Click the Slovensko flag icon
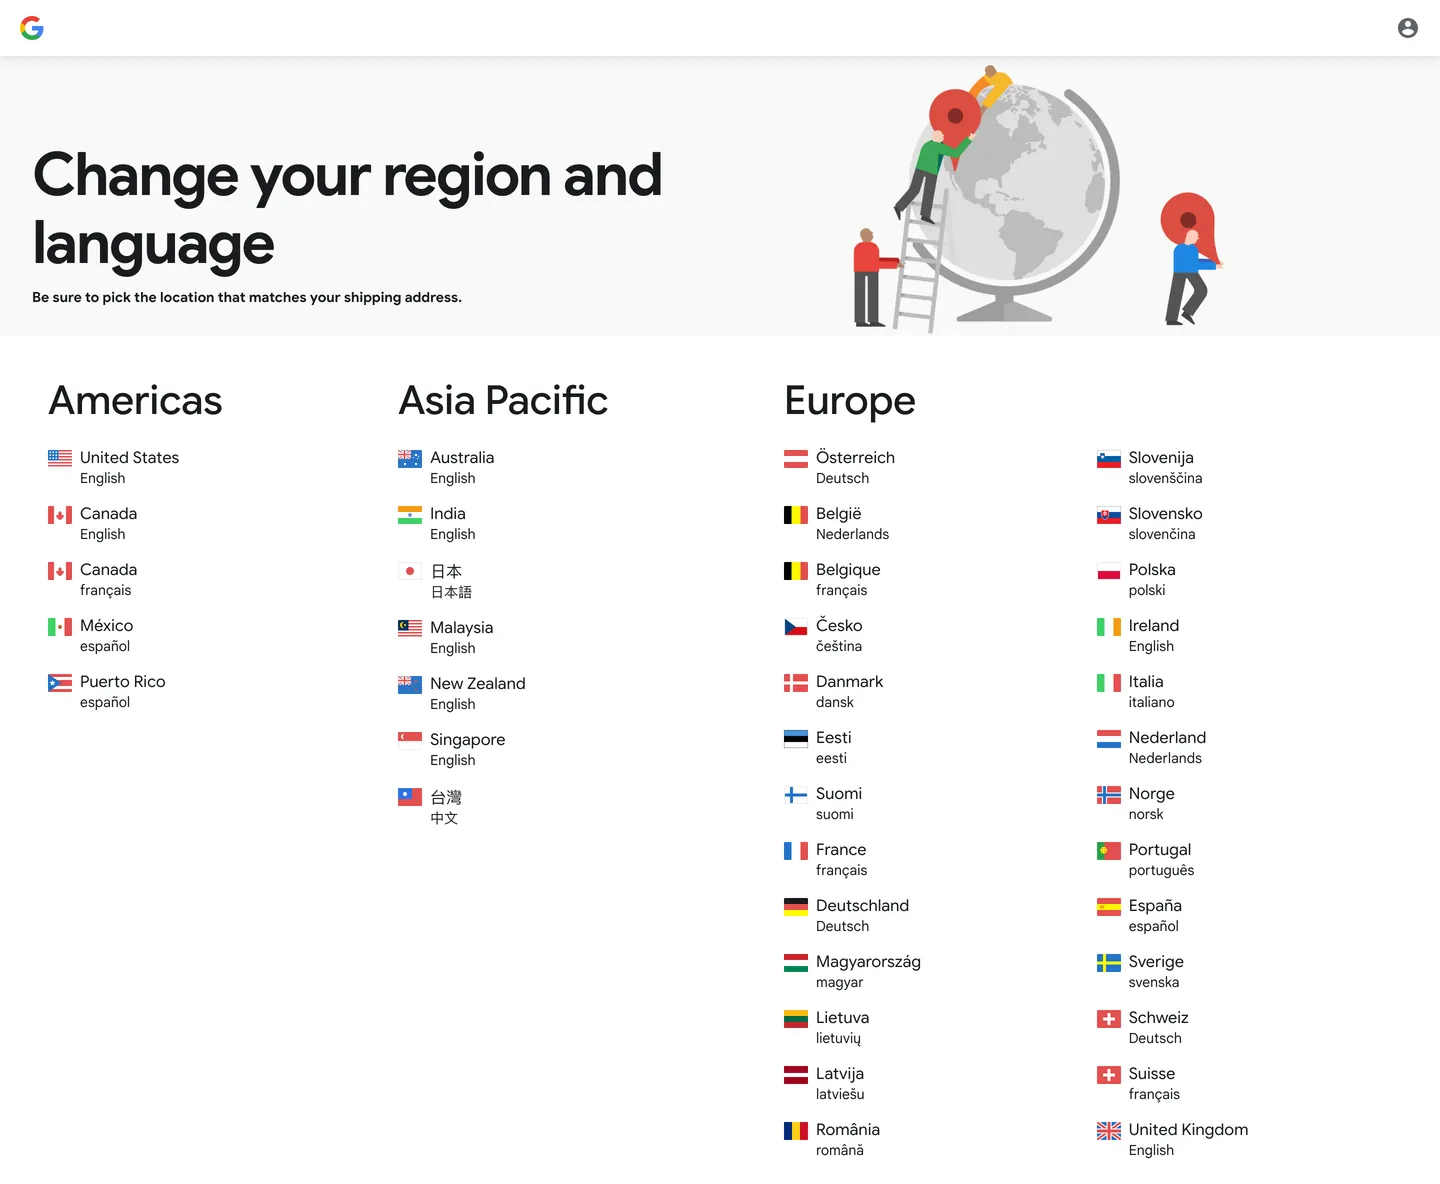This screenshot has width=1440, height=1184. (1109, 515)
